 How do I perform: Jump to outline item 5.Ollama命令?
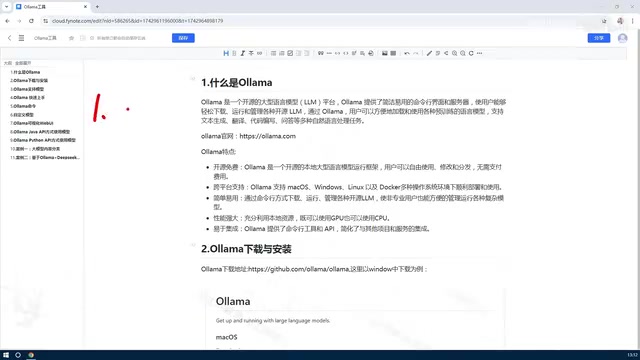(23, 106)
